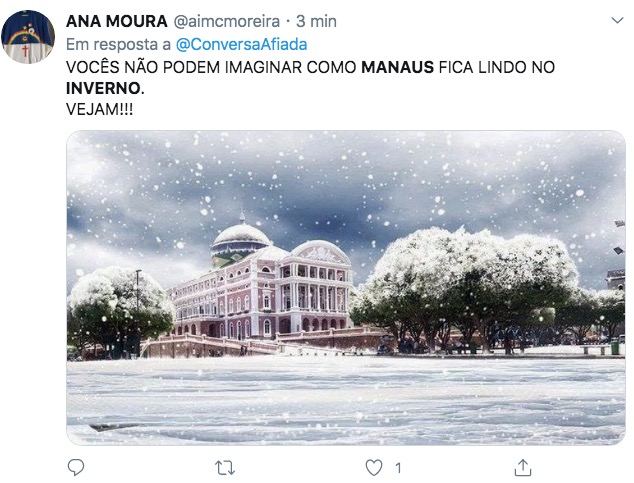Image resolution: width=634 pixels, height=483 pixels.
Task: Click the large snow-covered tree at right
Action: pyautogui.click(x=469, y=283)
